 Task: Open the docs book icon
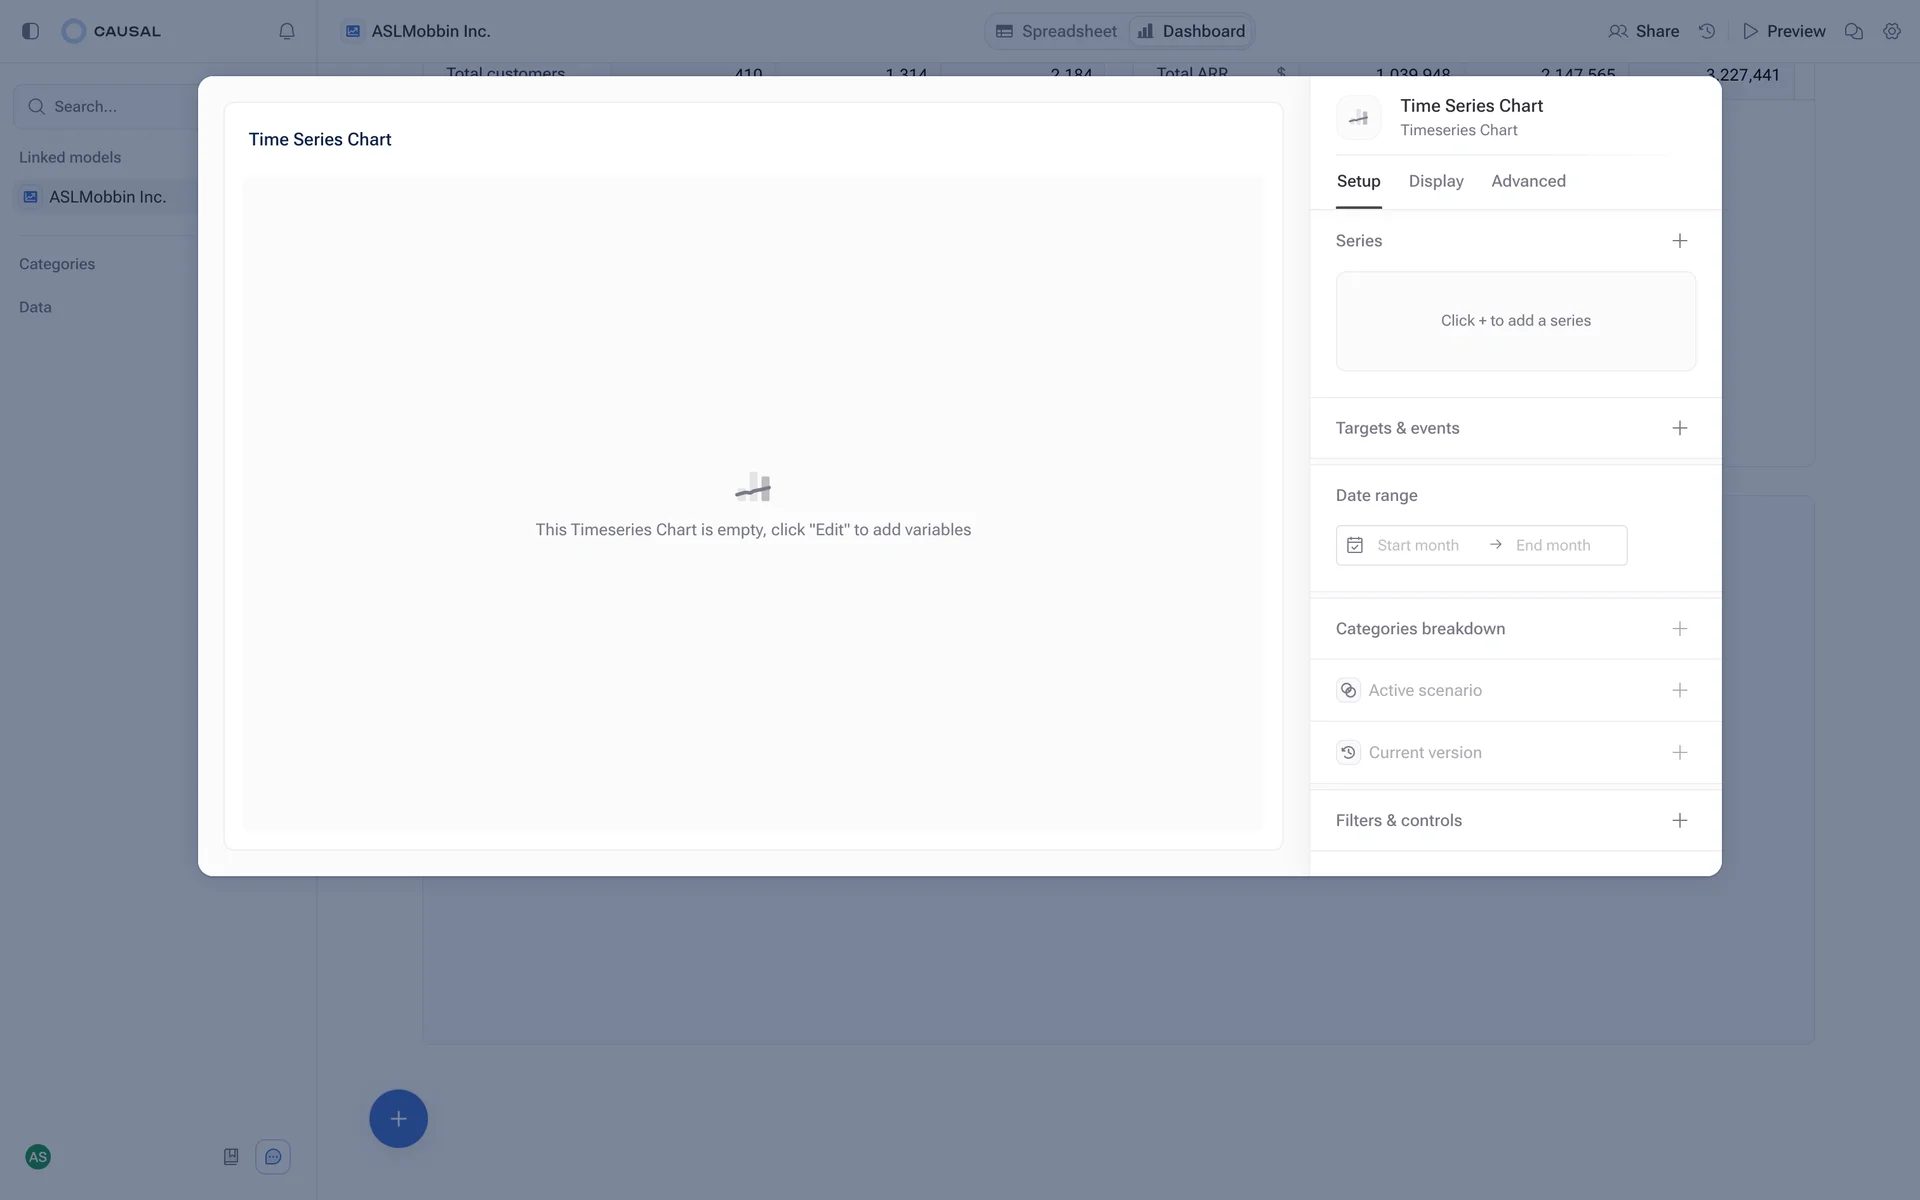(x=231, y=1157)
